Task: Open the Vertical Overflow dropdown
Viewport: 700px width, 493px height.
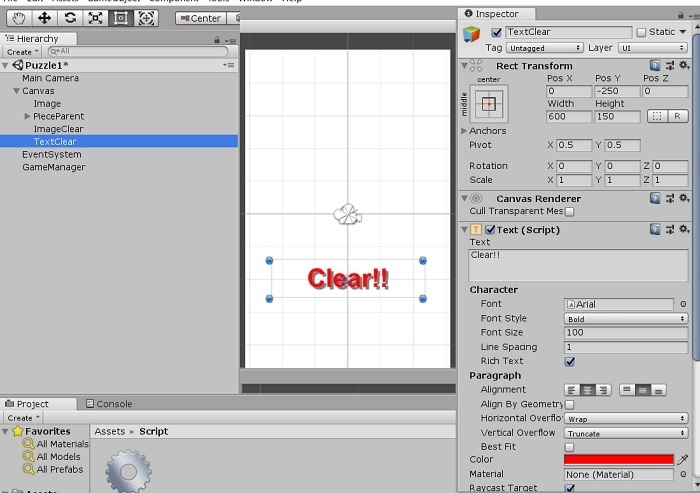Action: (x=625, y=433)
